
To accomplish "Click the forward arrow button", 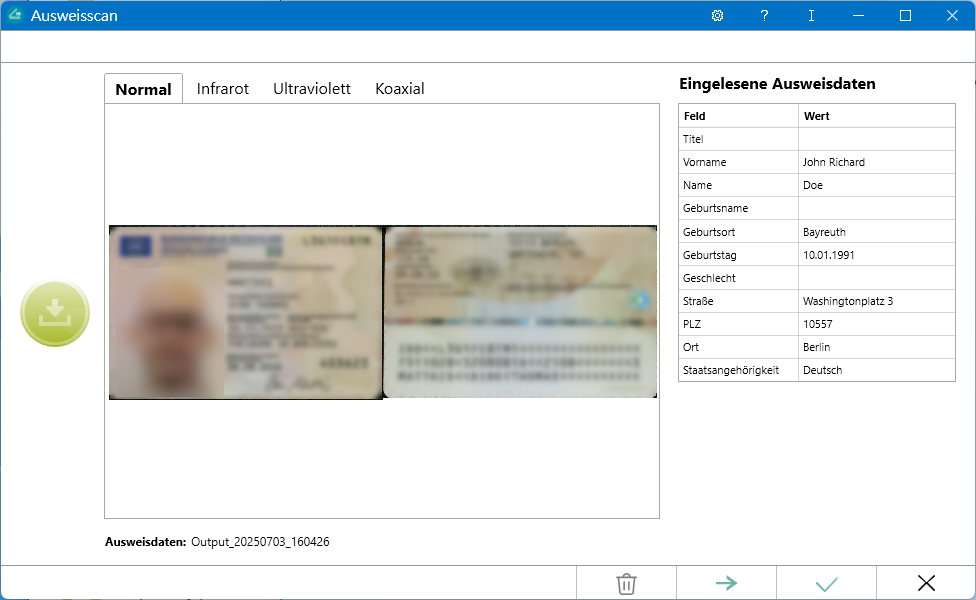I will pos(726,583).
